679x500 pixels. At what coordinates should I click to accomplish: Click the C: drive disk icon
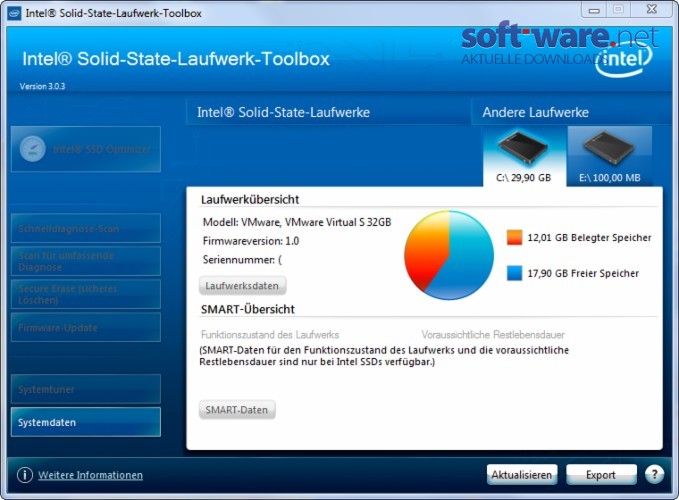tap(523, 148)
